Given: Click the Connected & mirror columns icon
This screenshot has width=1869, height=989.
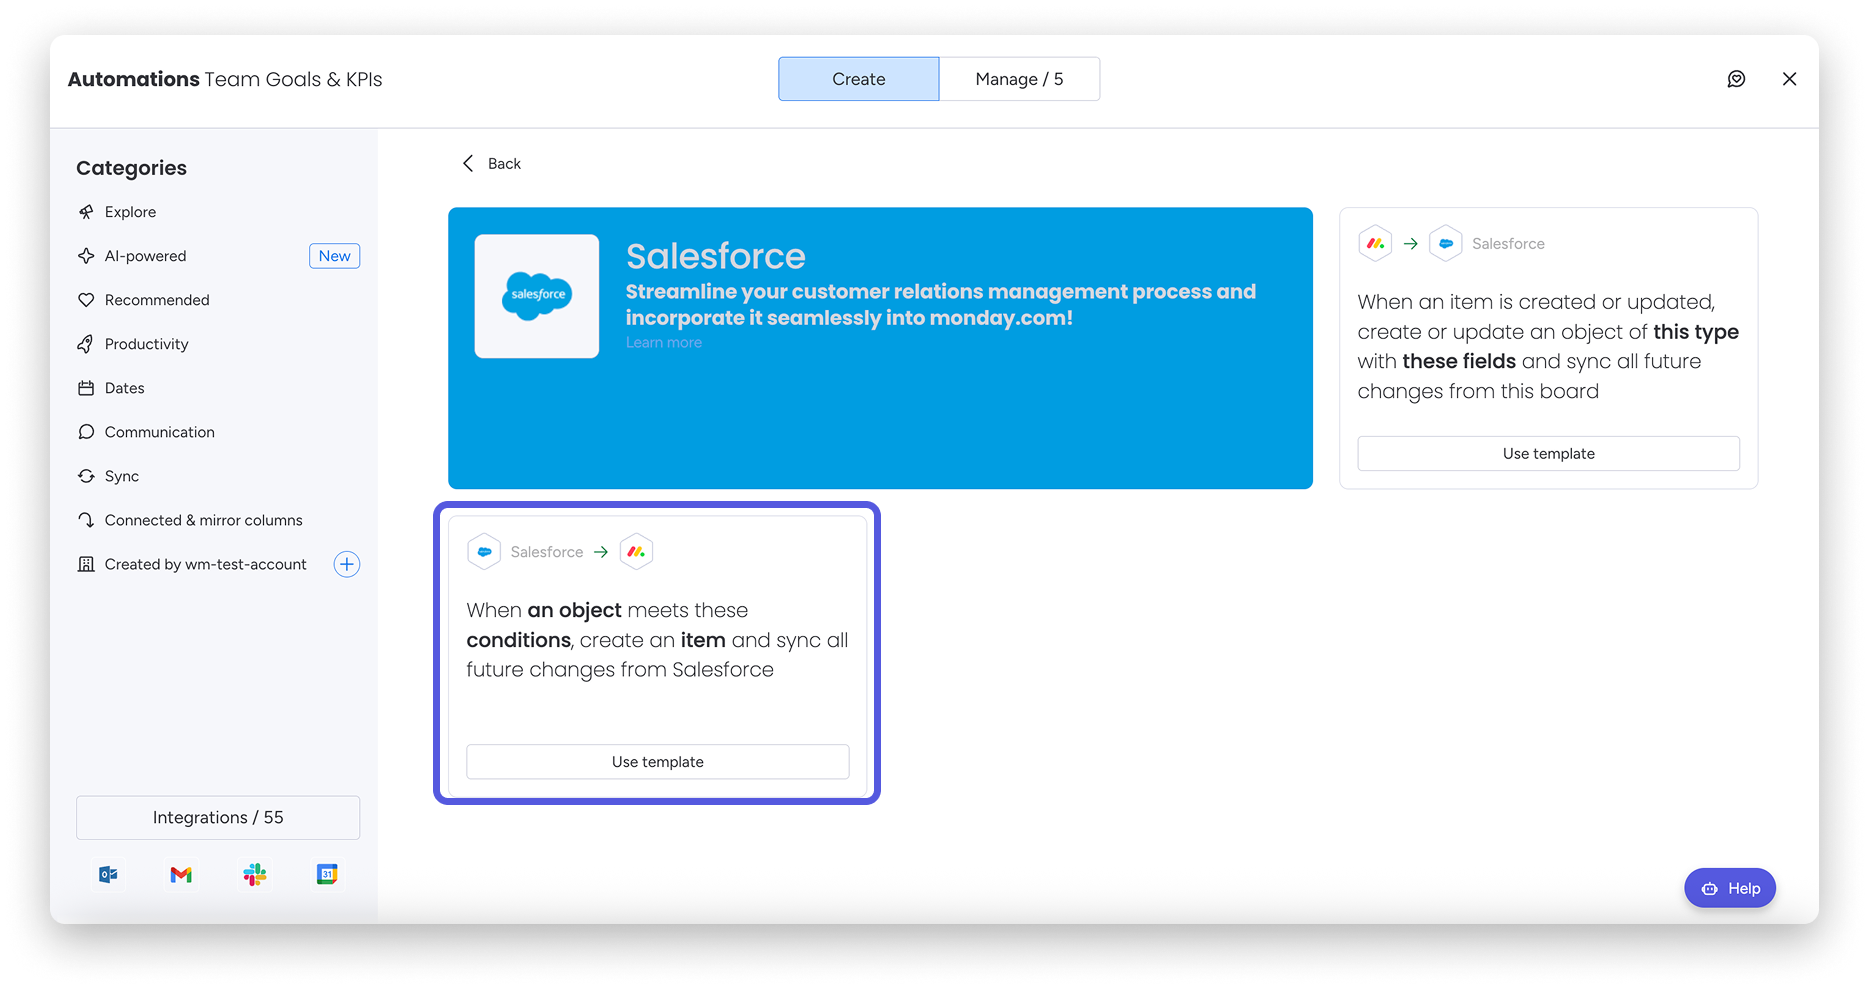Looking at the screenshot, I should point(86,520).
